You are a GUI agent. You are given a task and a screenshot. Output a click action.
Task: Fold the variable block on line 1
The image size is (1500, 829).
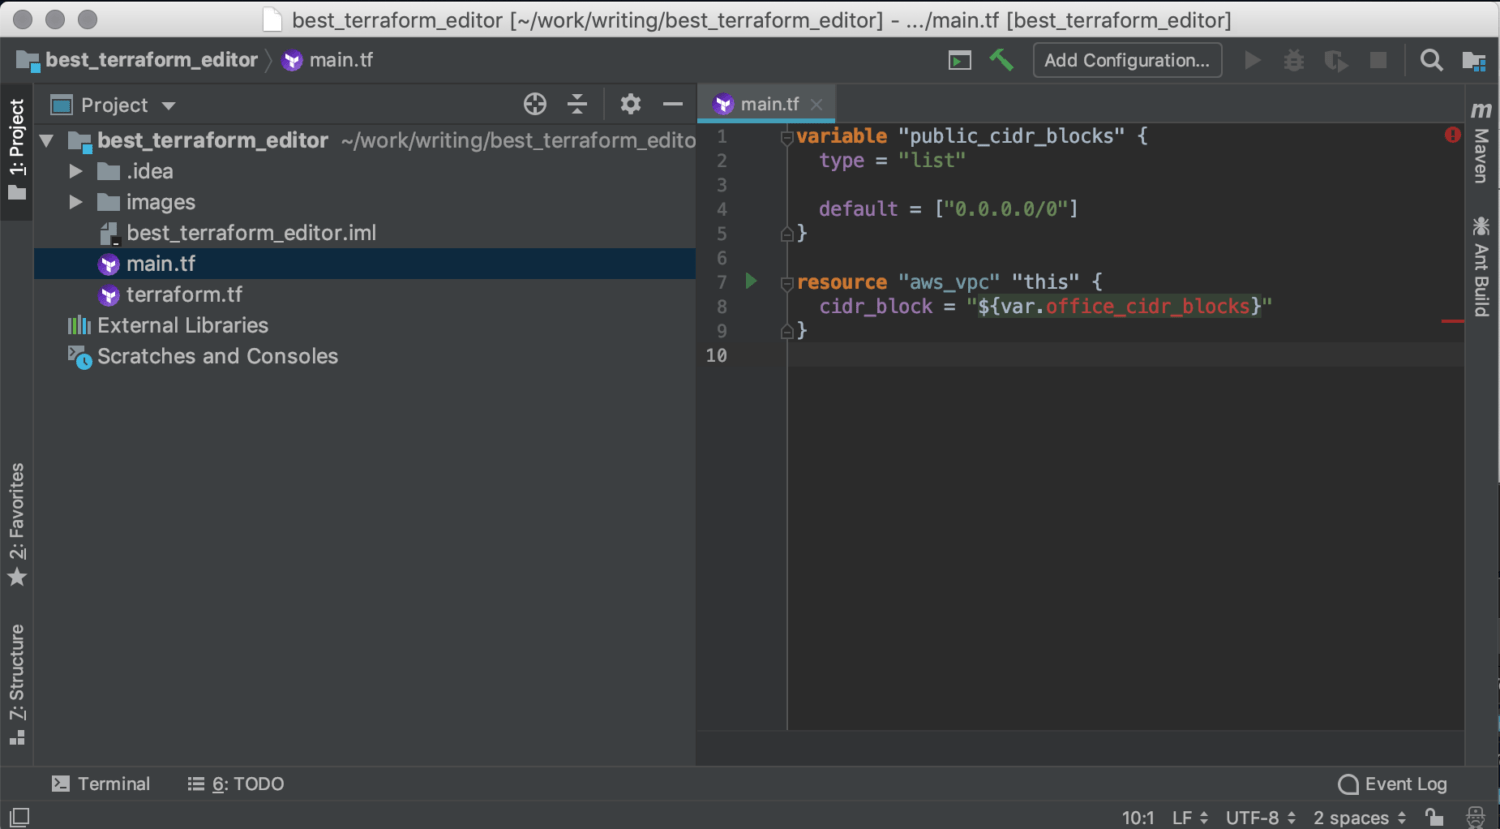[787, 137]
